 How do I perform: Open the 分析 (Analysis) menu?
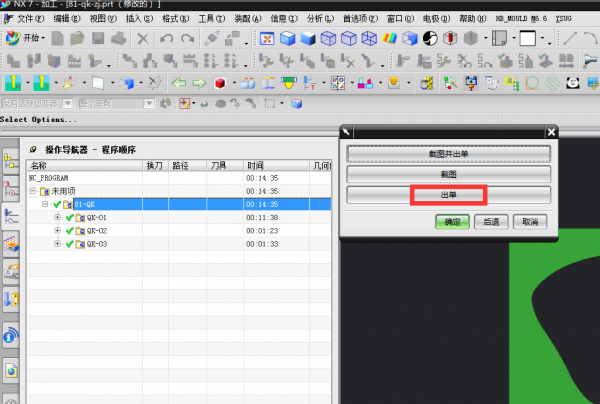click(320, 18)
